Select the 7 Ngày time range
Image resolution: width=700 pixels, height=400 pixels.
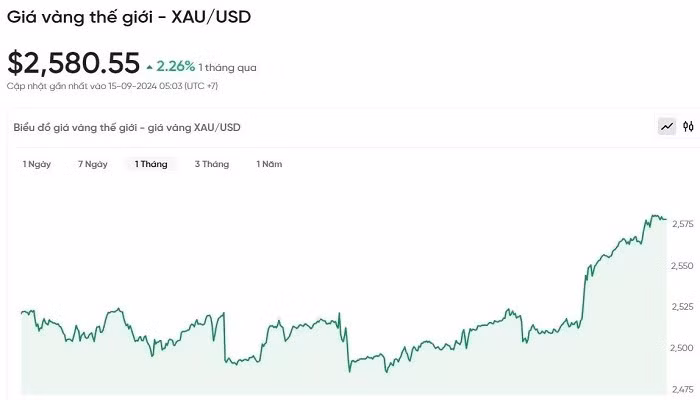93,164
